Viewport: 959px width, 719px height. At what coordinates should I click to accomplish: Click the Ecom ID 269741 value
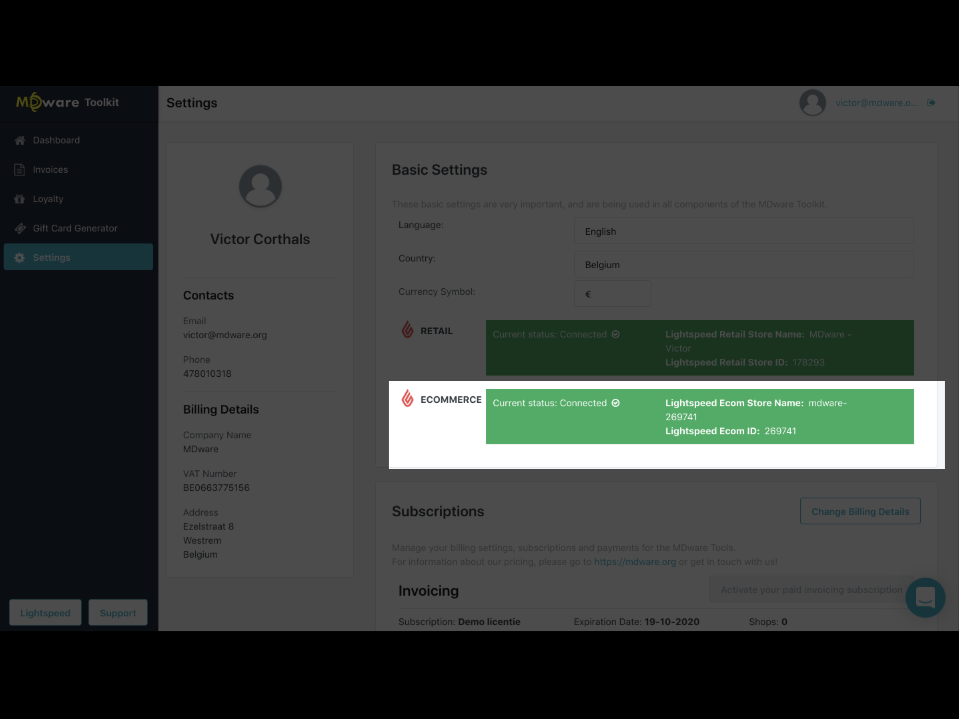pyautogui.click(x=780, y=430)
